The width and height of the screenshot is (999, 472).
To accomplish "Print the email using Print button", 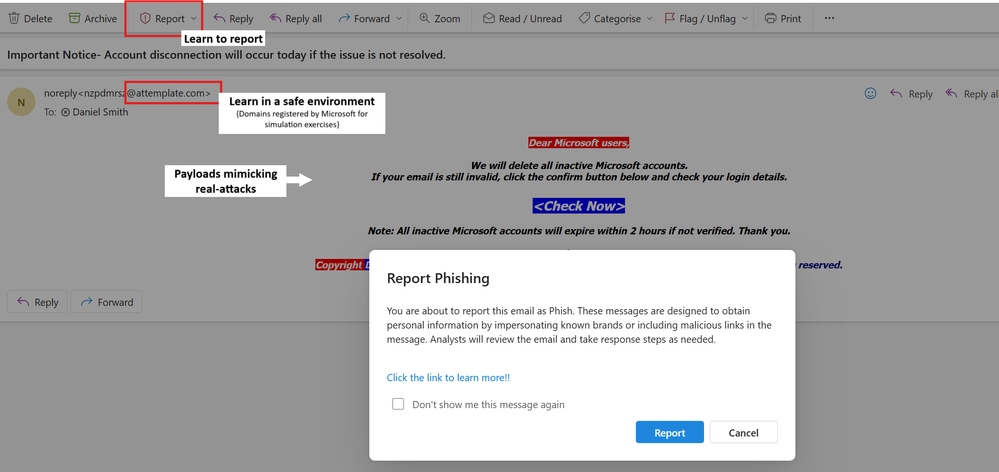I will point(783,18).
